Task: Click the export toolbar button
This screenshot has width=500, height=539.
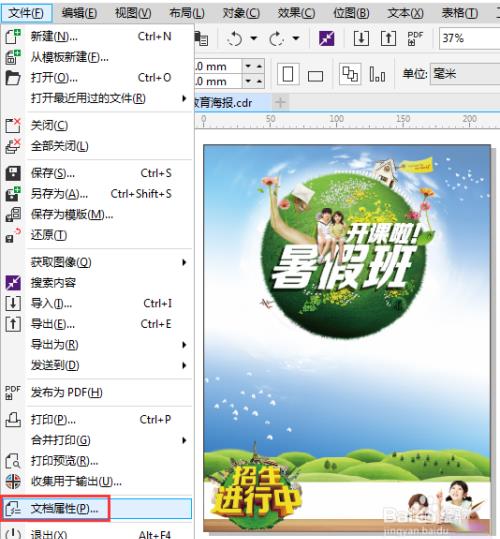Action: 388,38
